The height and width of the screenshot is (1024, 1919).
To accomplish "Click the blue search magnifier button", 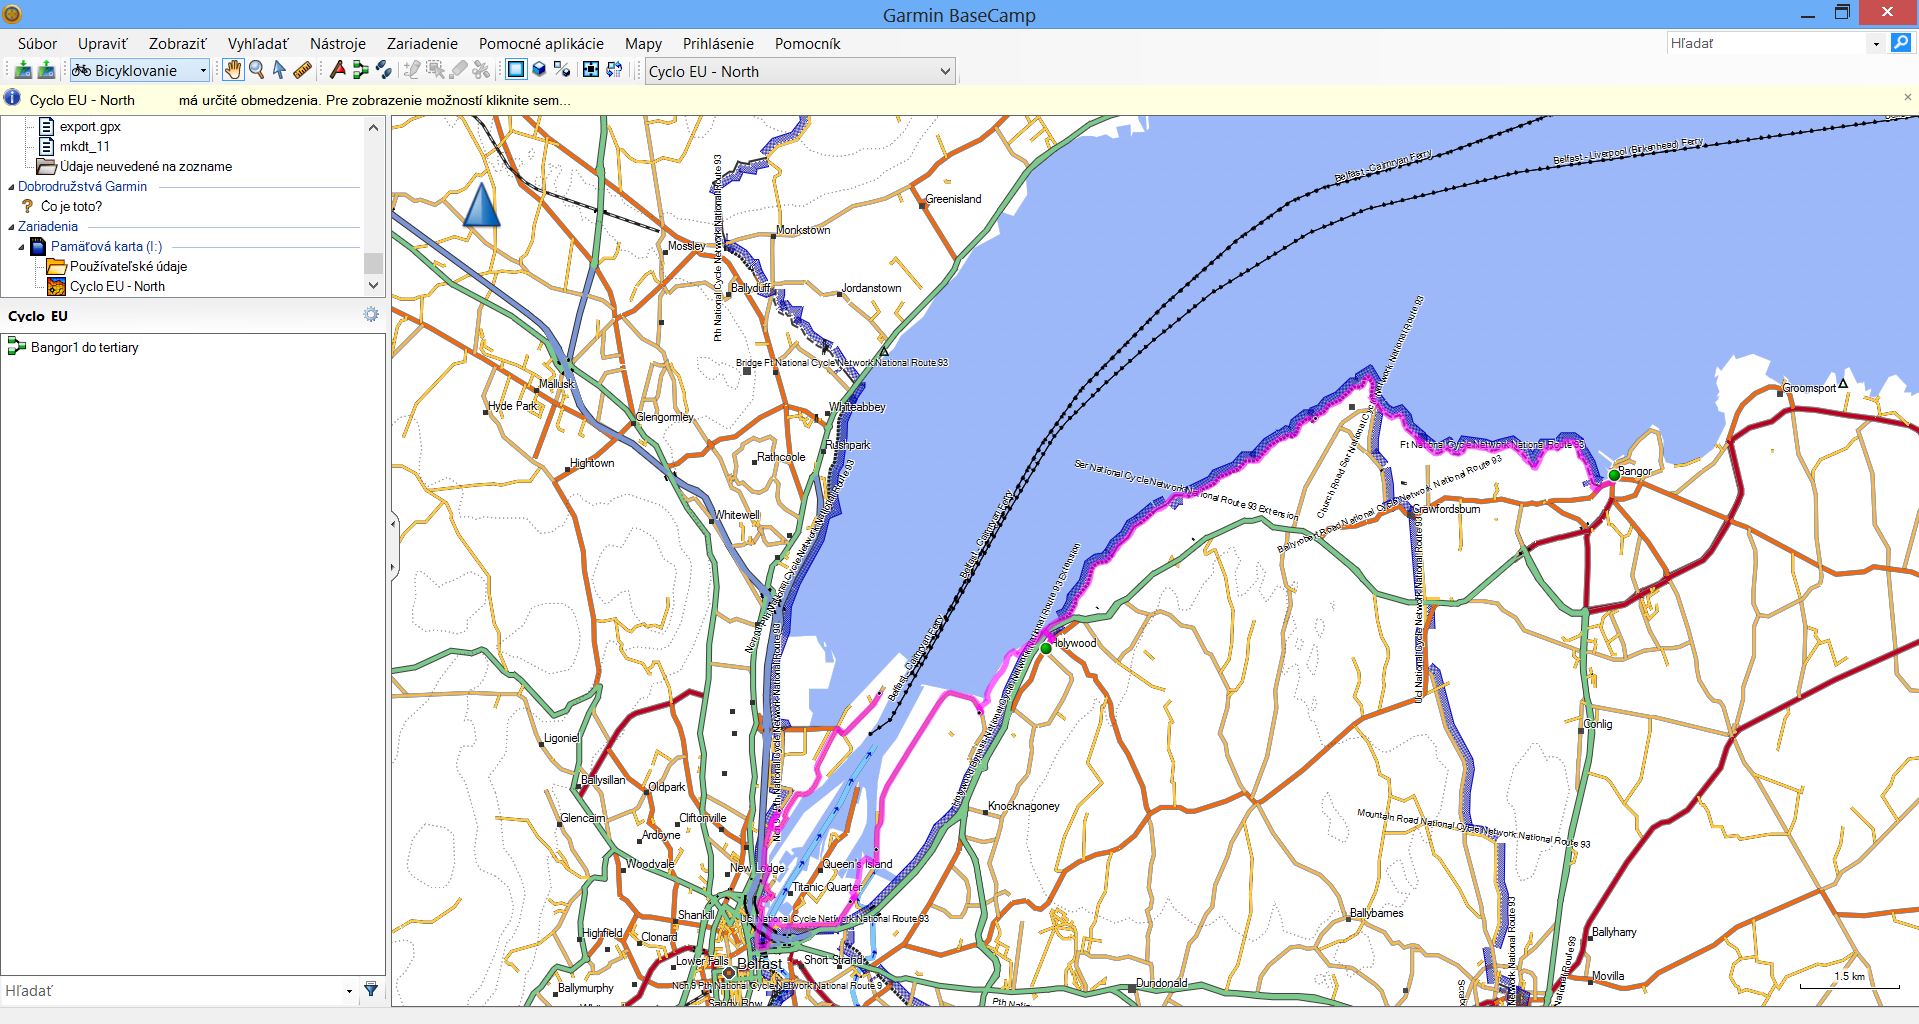I will pyautogui.click(x=1901, y=43).
